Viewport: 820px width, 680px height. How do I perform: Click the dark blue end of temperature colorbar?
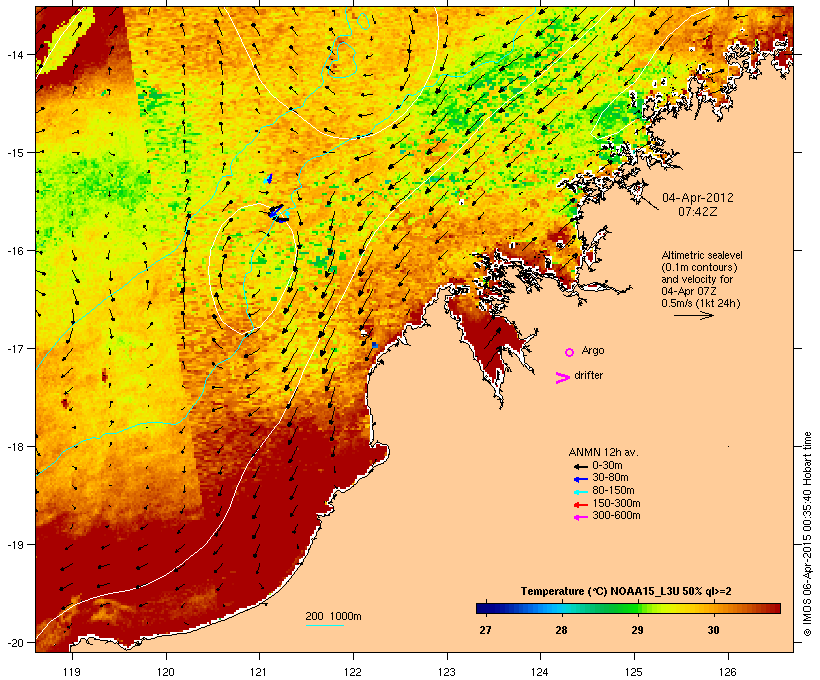[484, 608]
